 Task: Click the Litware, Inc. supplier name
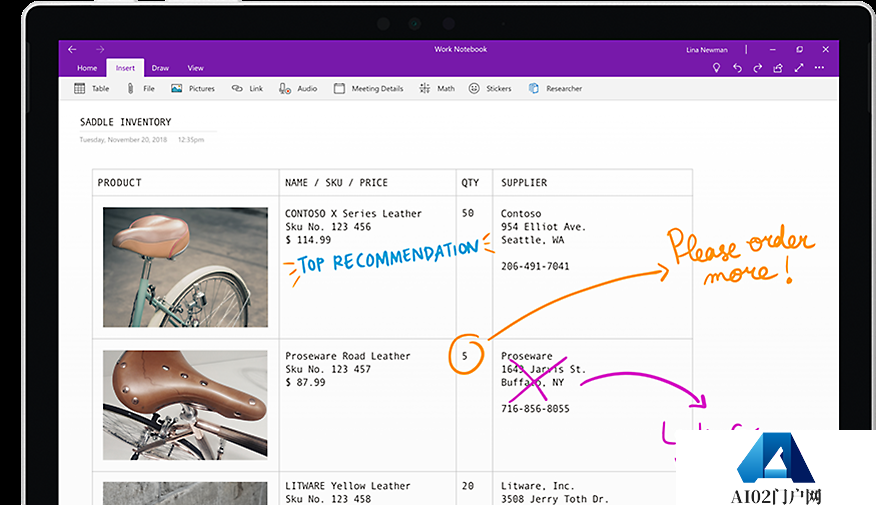537,486
